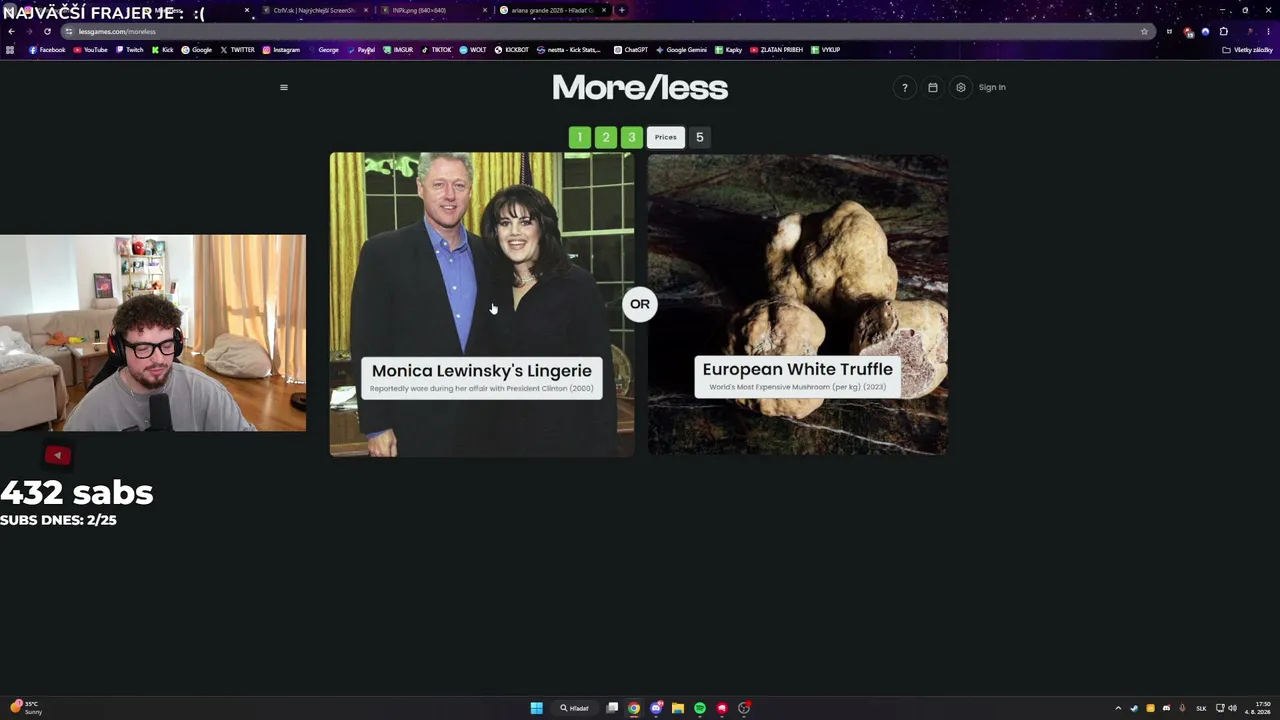Image resolution: width=1280 pixels, height=720 pixels.
Task: Show hidden system tray icons
Action: point(1118,708)
